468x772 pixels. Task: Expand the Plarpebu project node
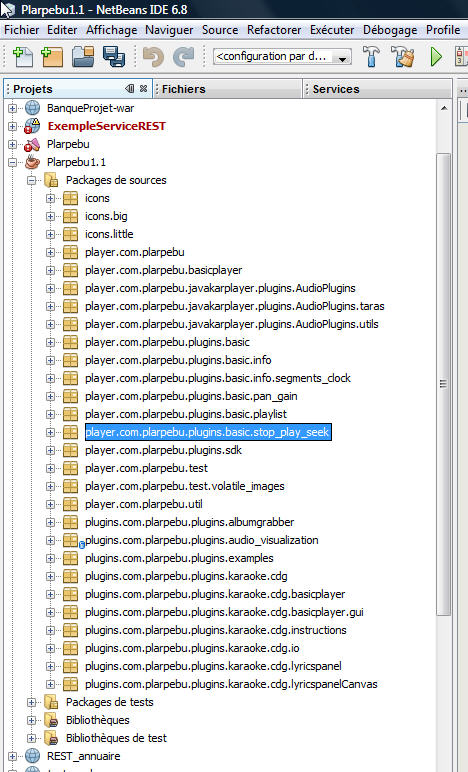tap(12, 144)
